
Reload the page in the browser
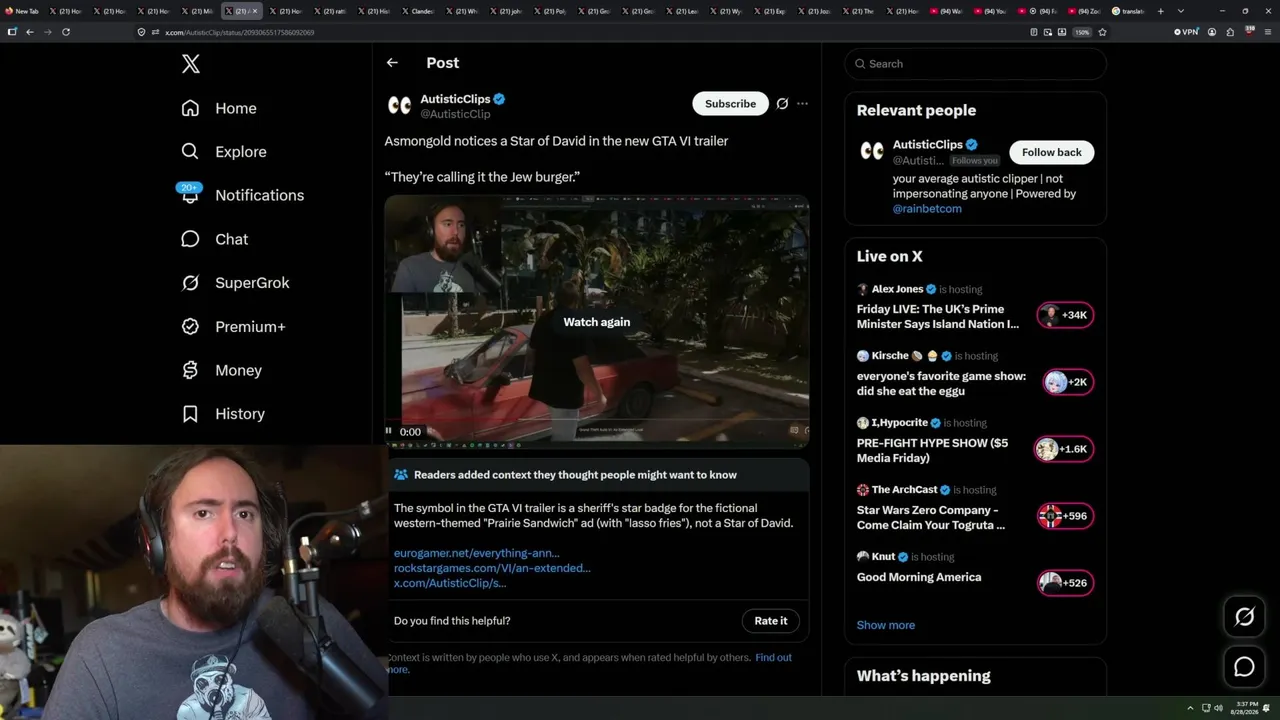66,32
